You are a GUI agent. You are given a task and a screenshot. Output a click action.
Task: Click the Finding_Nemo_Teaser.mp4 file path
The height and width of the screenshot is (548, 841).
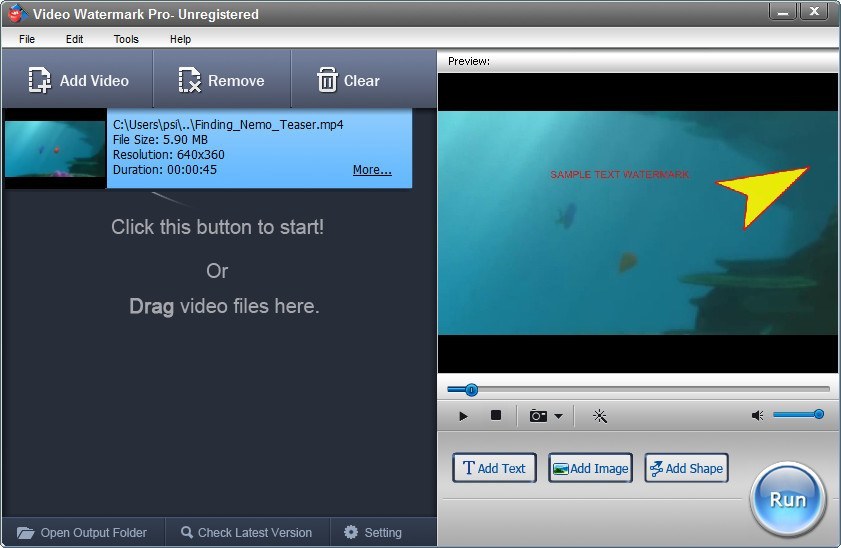(x=228, y=124)
